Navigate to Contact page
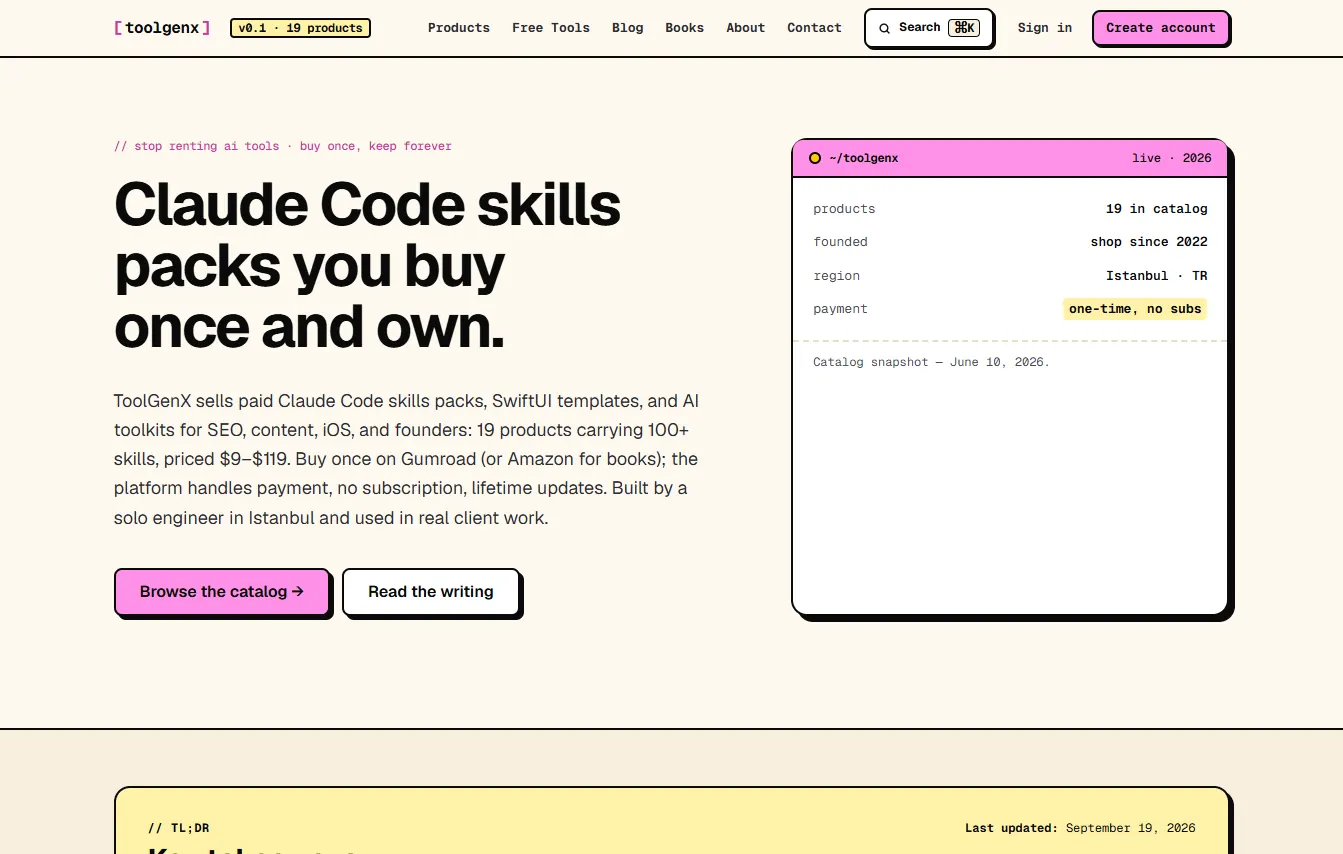The image size is (1343, 854). [x=814, y=28]
